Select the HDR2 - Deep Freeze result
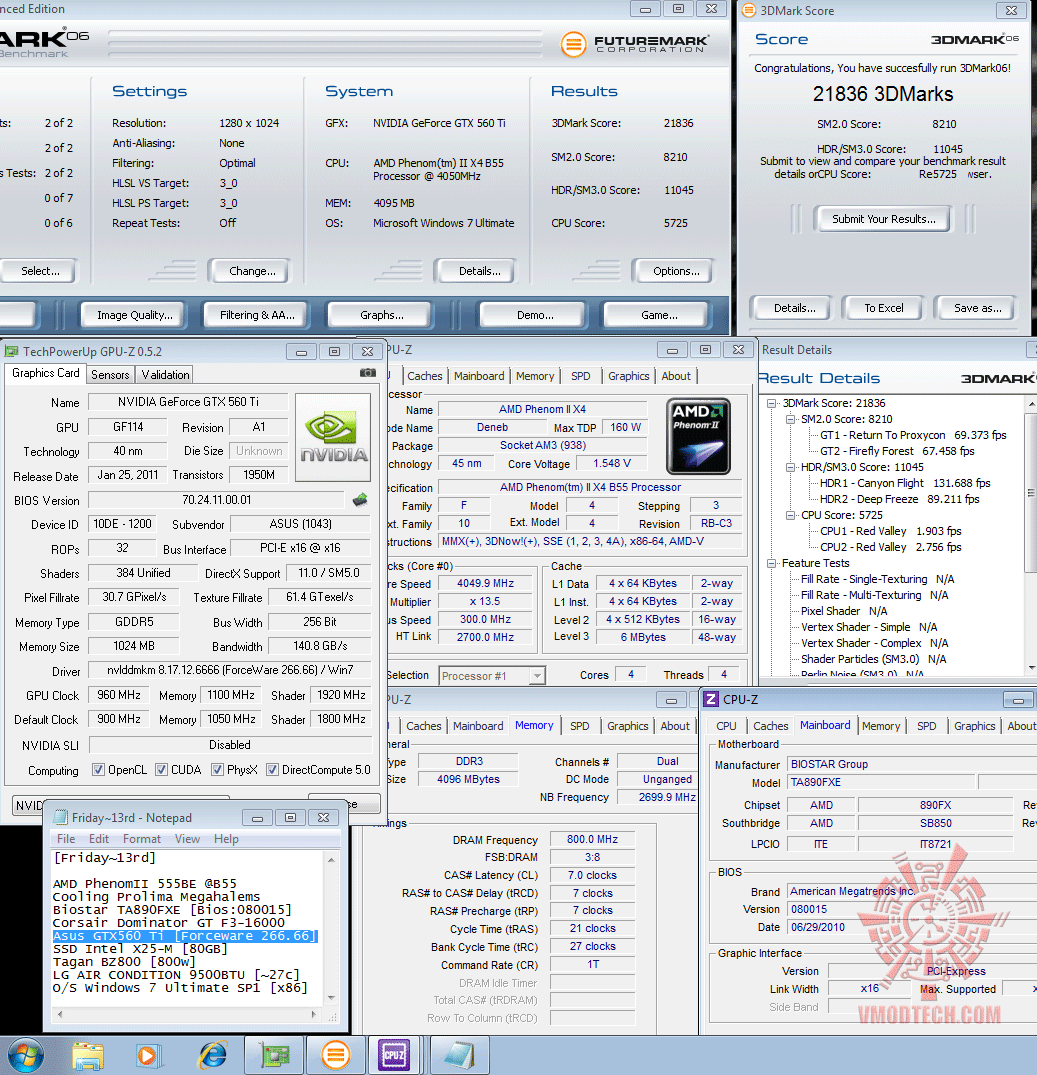 [x=899, y=499]
